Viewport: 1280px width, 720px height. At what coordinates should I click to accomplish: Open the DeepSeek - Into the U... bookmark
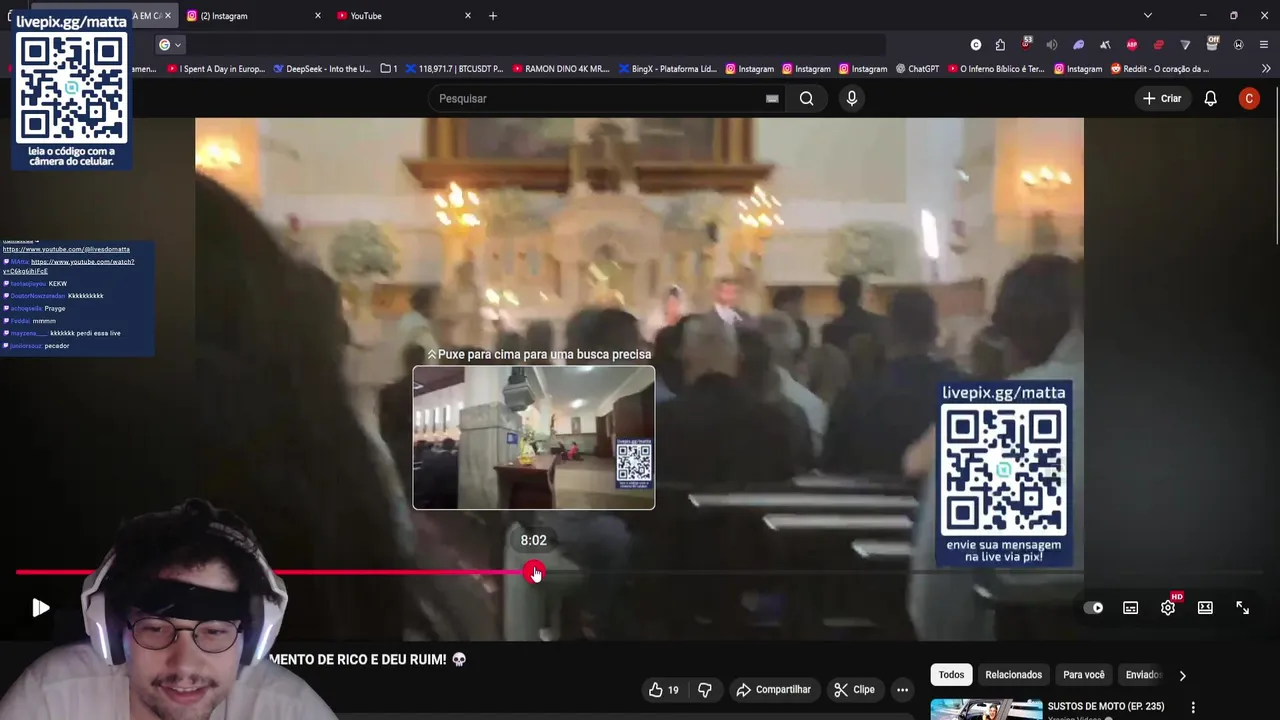pyautogui.click(x=321, y=69)
